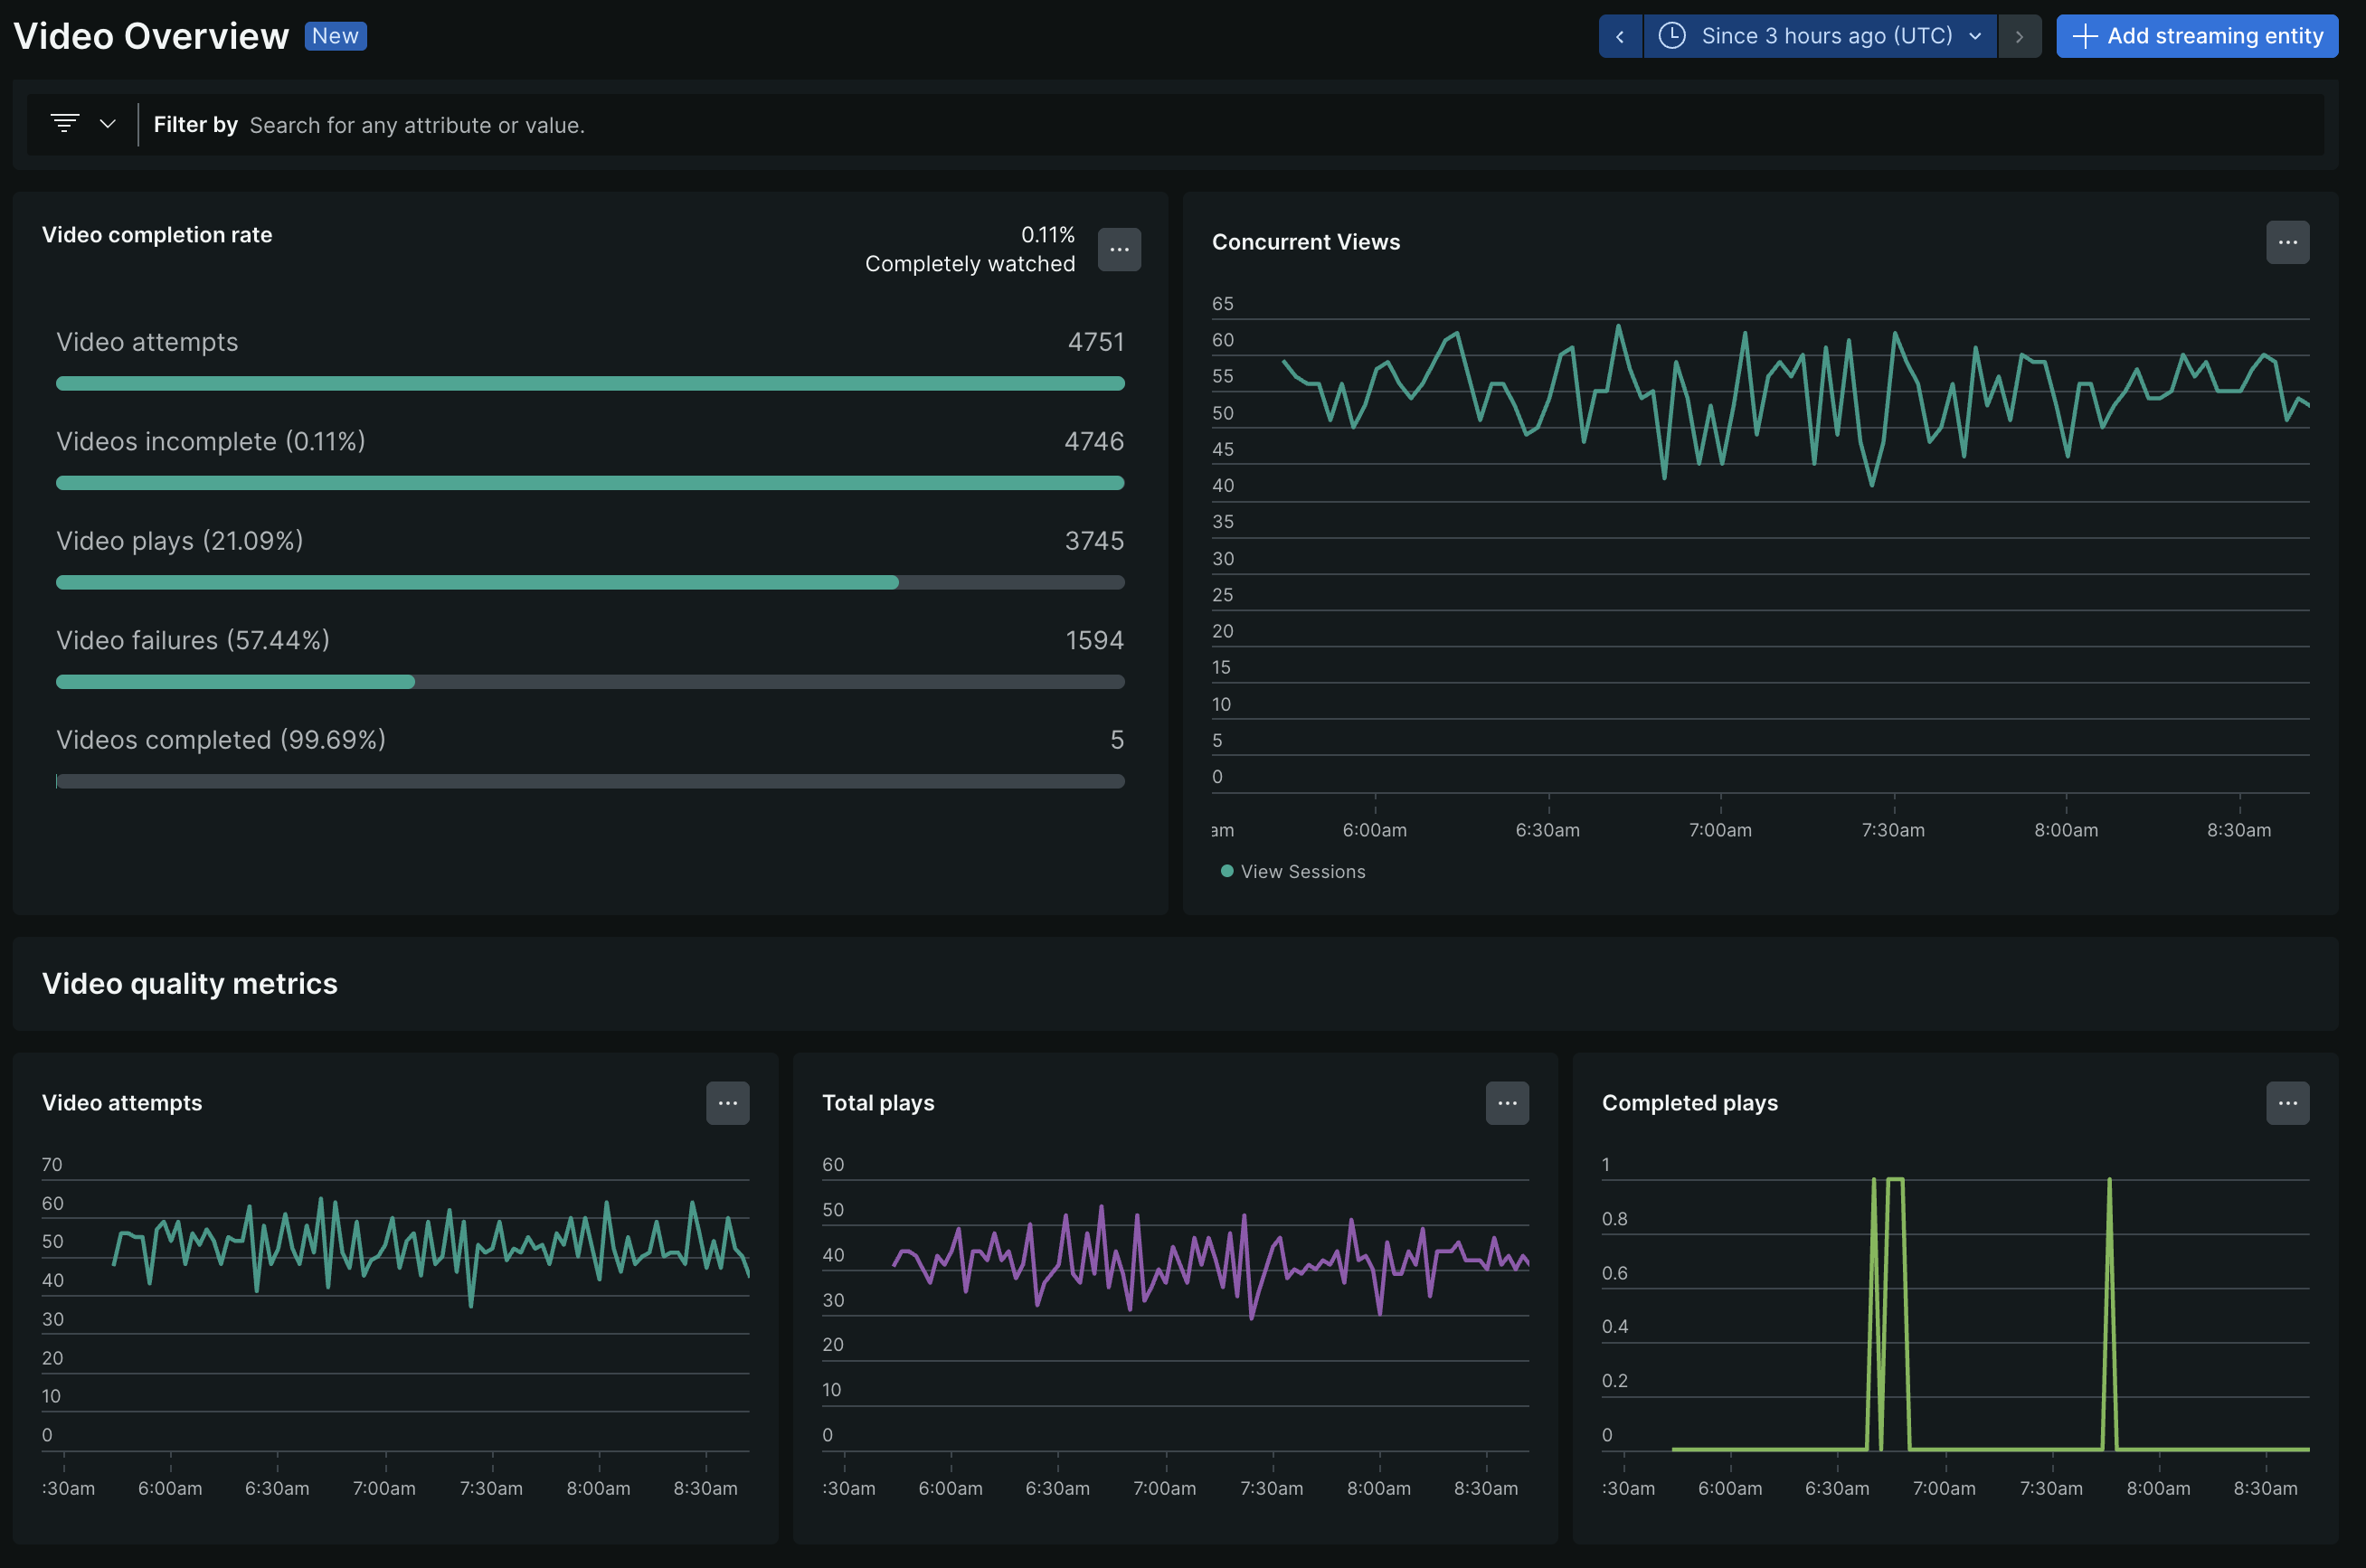2366x1568 pixels.
Task: Open Completed plays chart ellipsis menu
Action: (2286, 1103)
